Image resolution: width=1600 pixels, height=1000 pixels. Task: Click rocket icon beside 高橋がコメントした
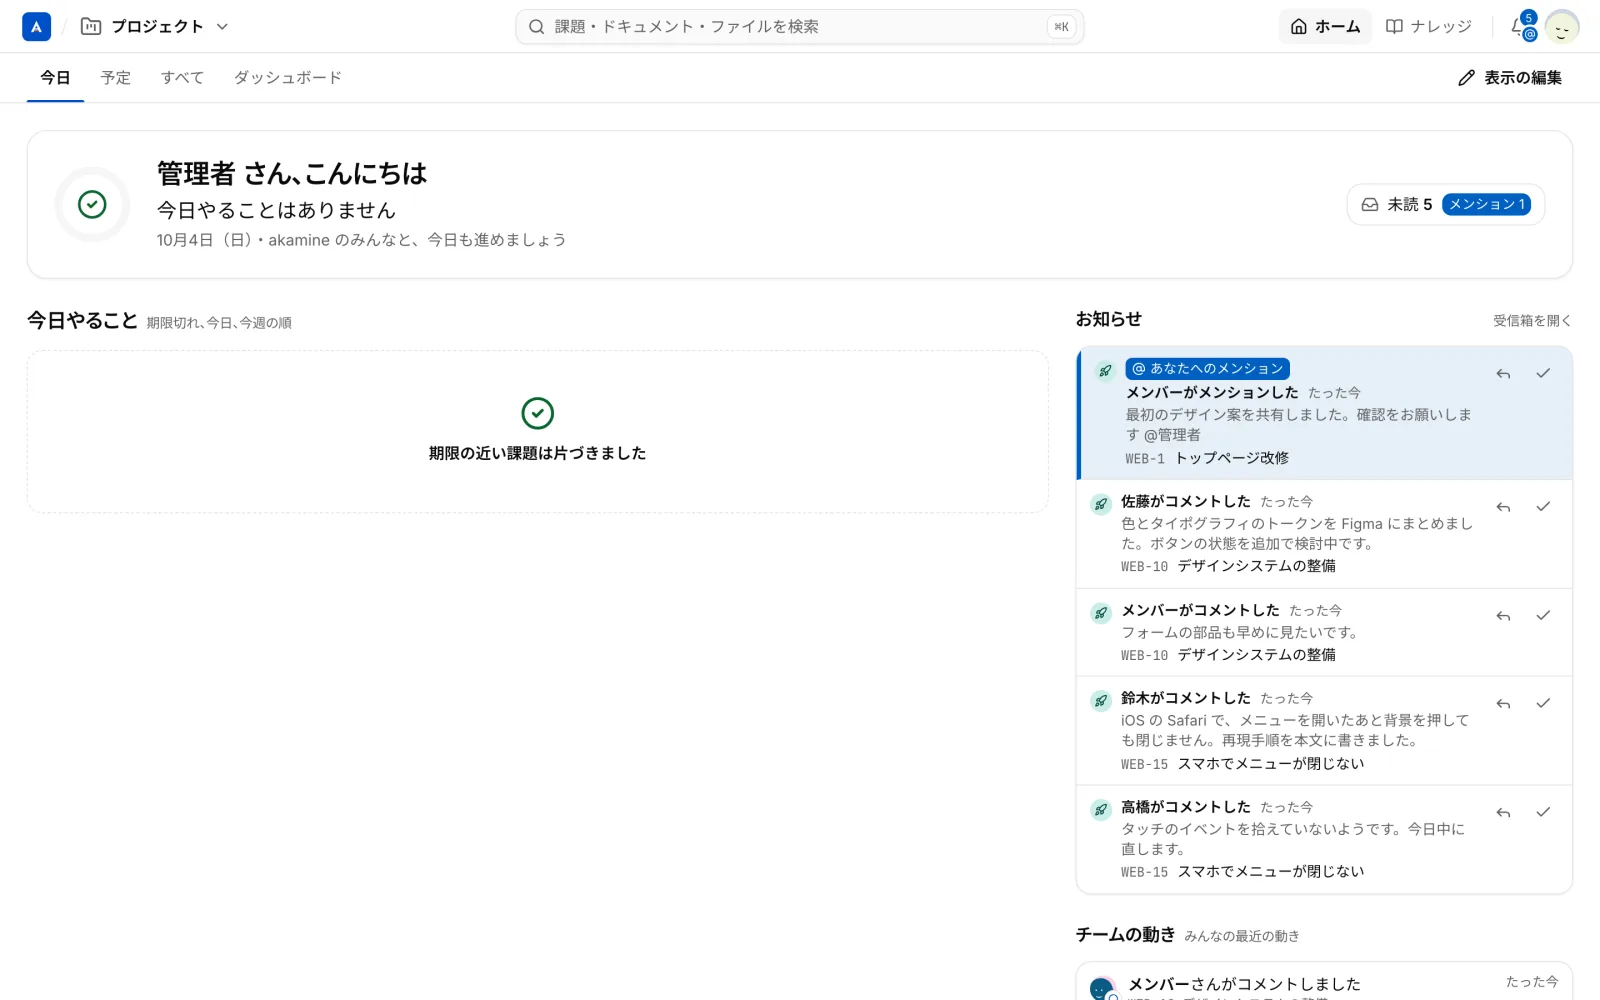coord(1101,810)
